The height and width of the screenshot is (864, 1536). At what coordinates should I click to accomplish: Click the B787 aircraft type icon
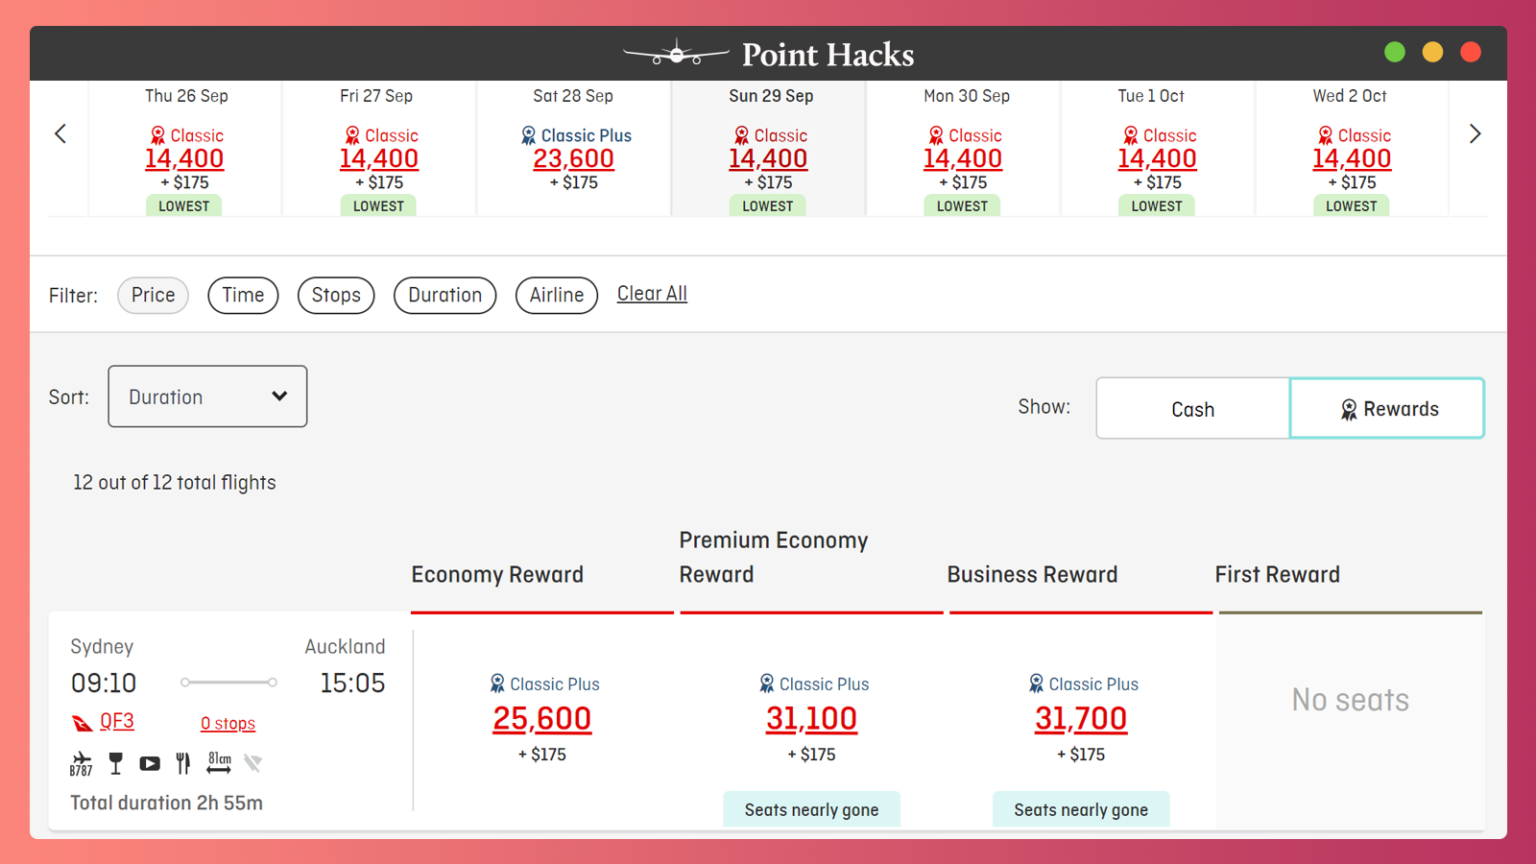pyautogui.click(x=81, y=762)
